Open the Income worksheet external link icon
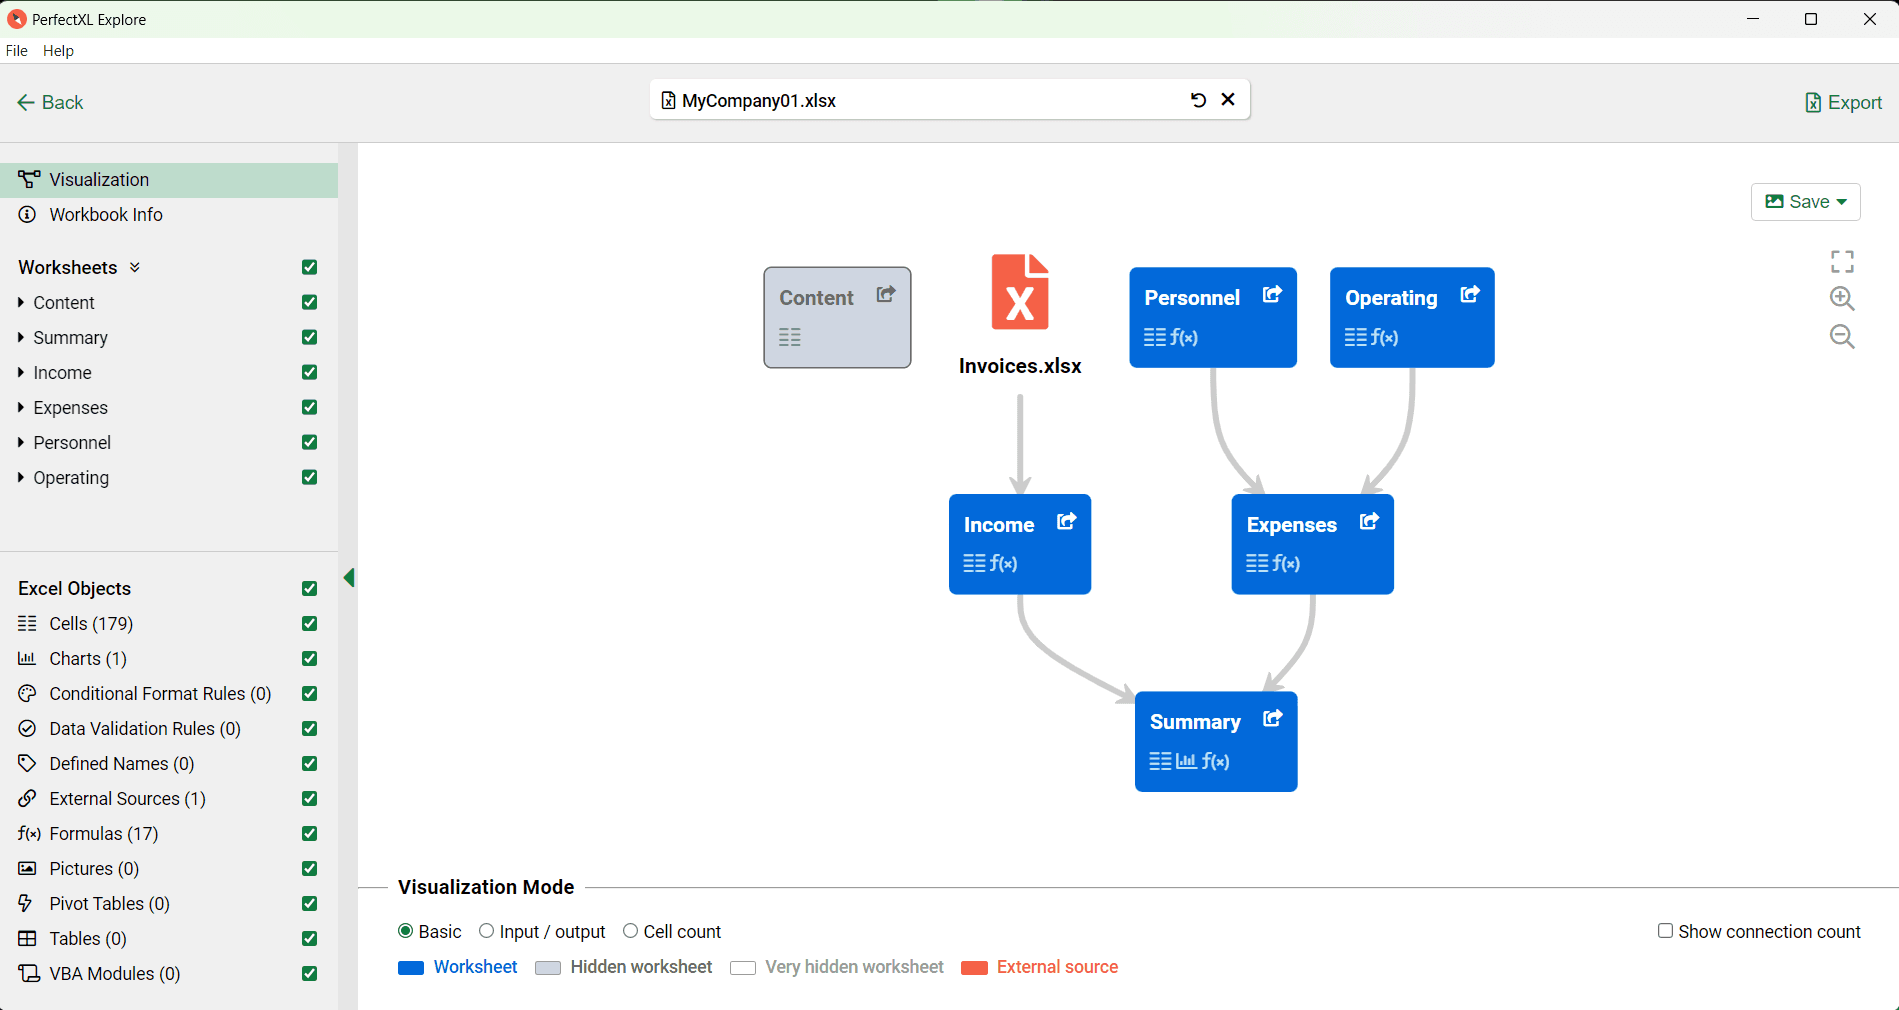The height and width of the screenshot is (1010, 1899). coord(1065,521)
